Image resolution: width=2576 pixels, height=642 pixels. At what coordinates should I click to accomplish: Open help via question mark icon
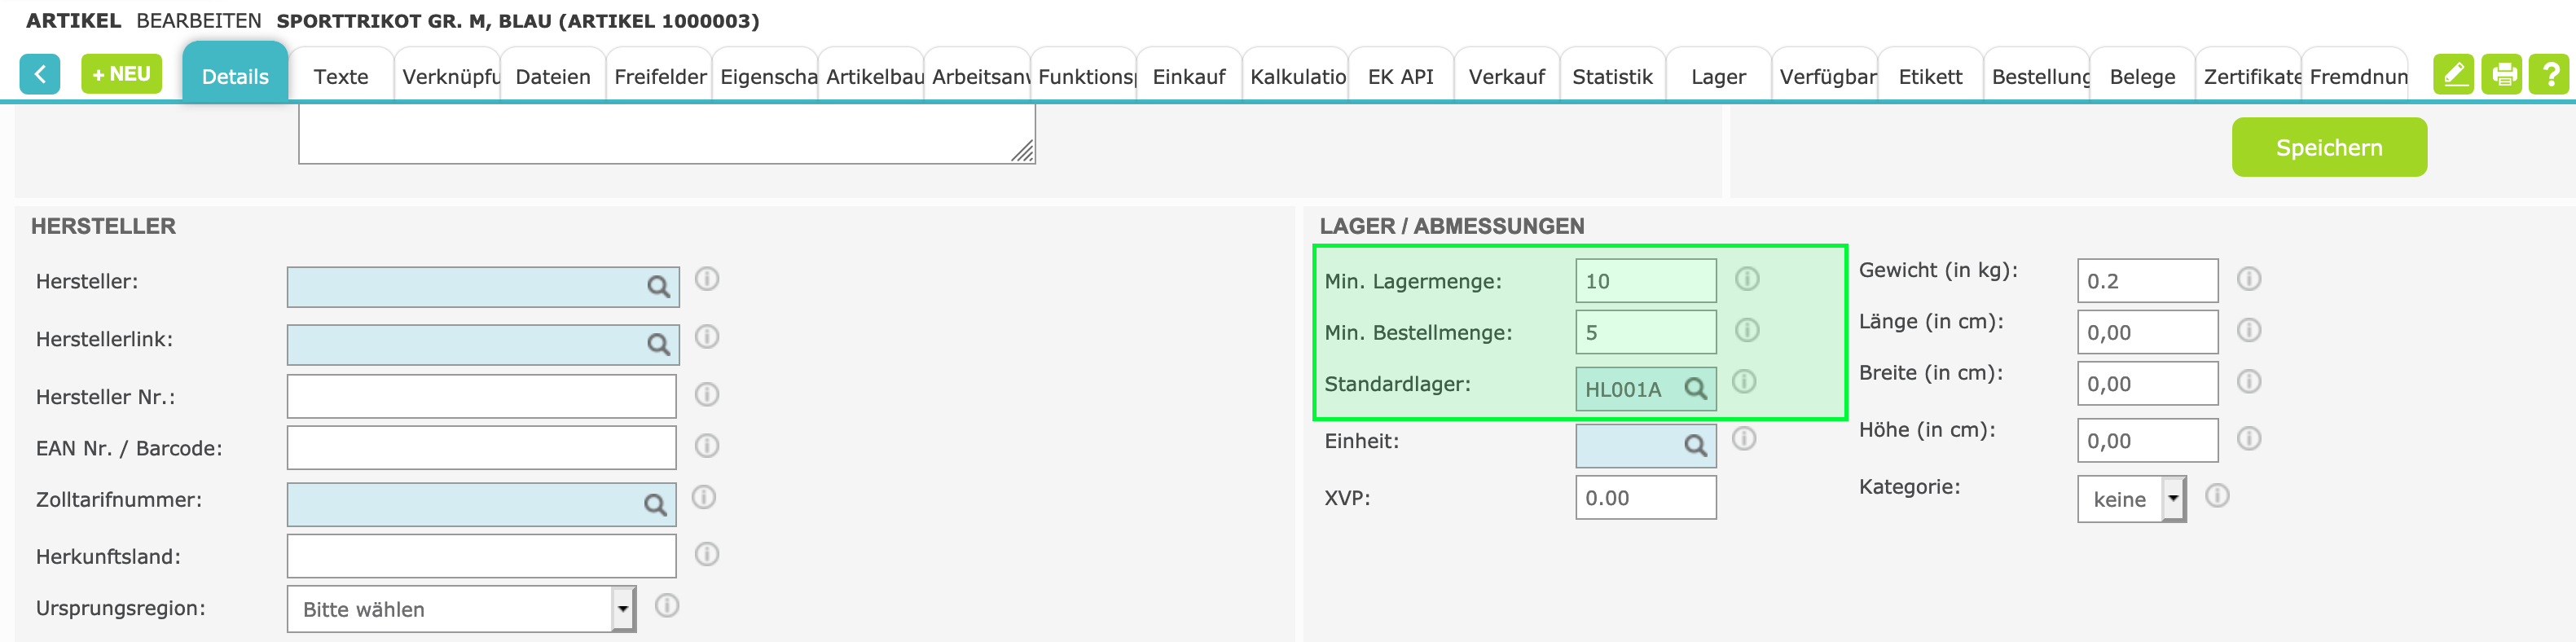click(2549, 75)
